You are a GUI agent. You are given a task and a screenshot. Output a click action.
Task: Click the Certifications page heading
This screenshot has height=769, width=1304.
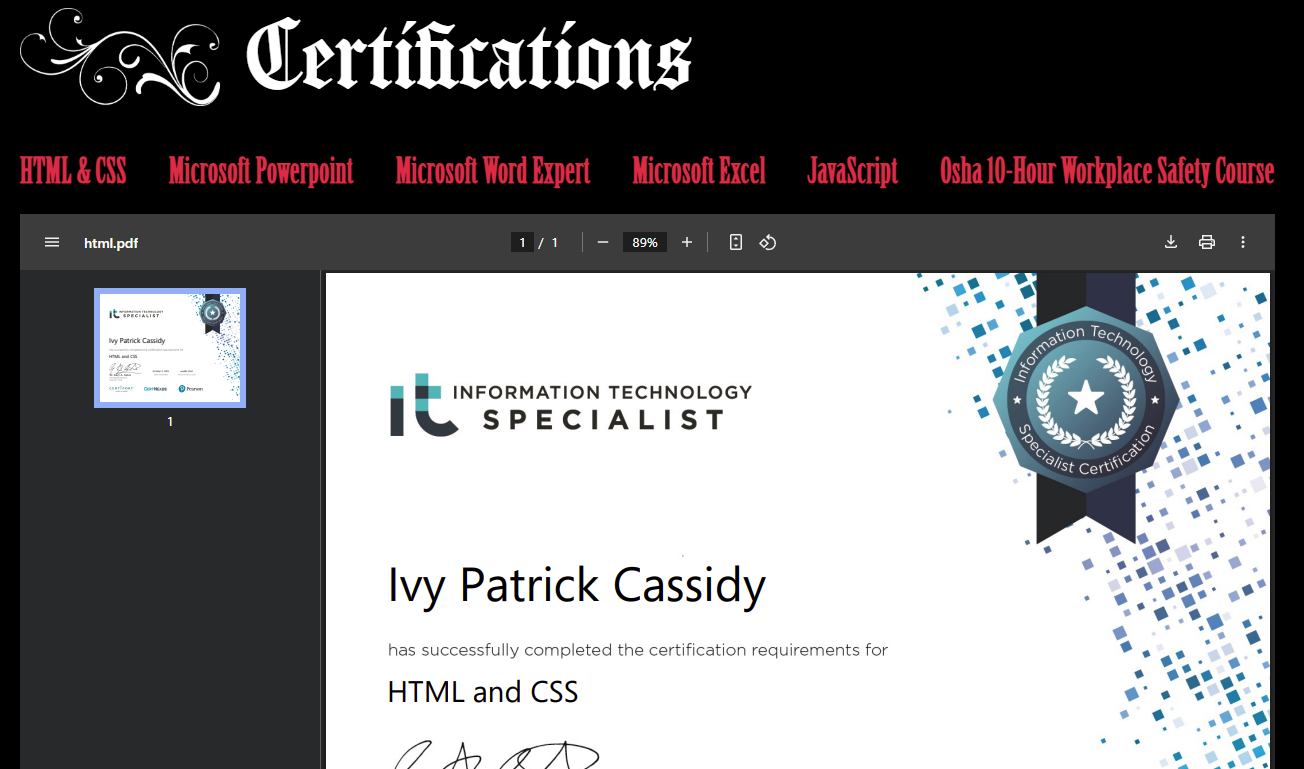pyautogui.click(x=468, y=56)
